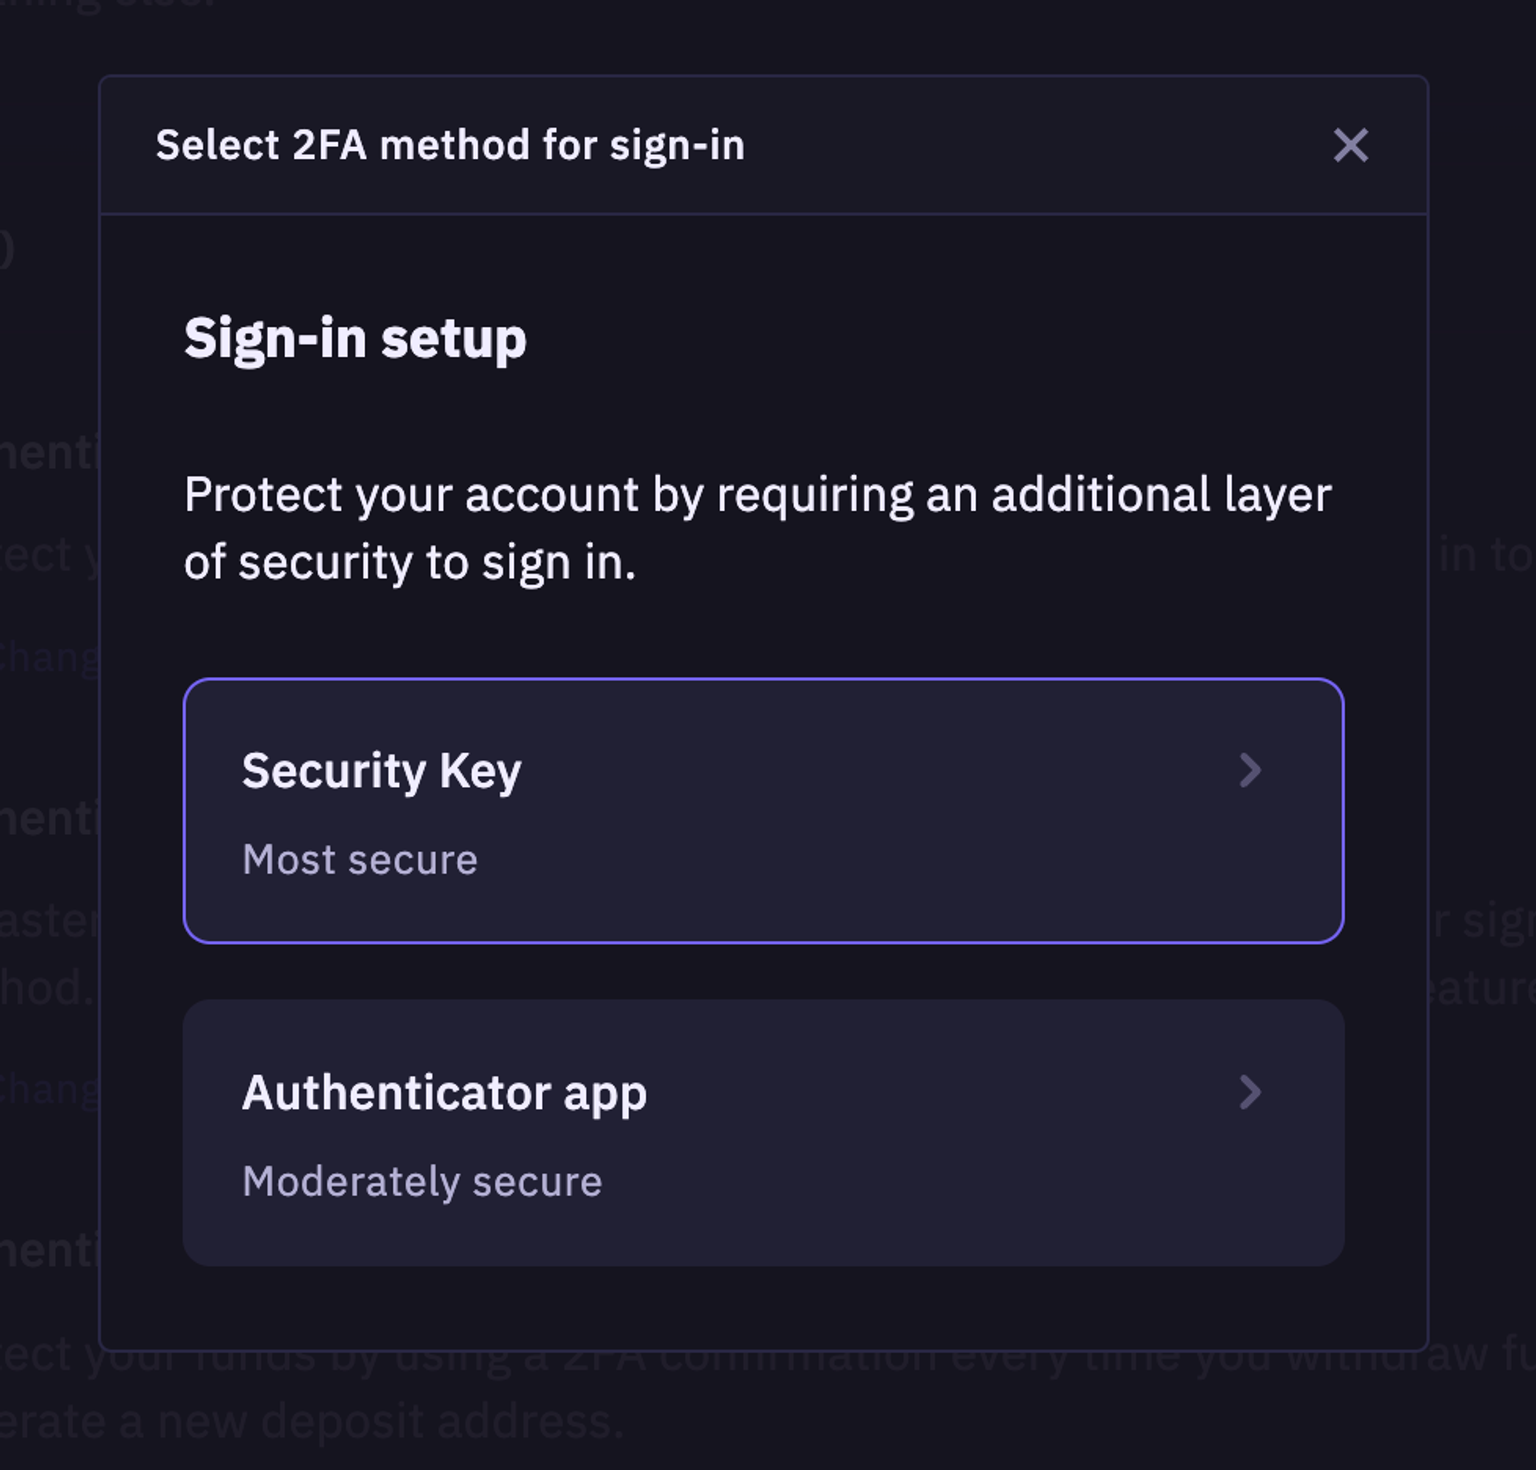Choose Authenticator app as your sign-in method
Screen dimensions: 1536x1470
pos(765,1130)
